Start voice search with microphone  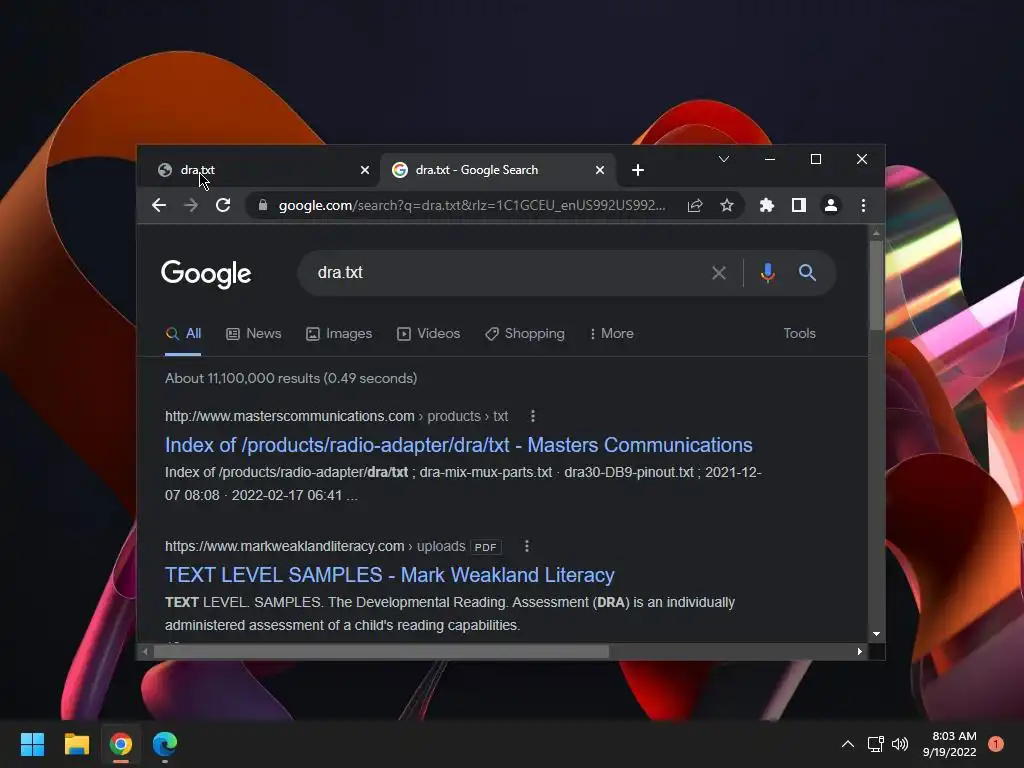(x=768, y=273)
